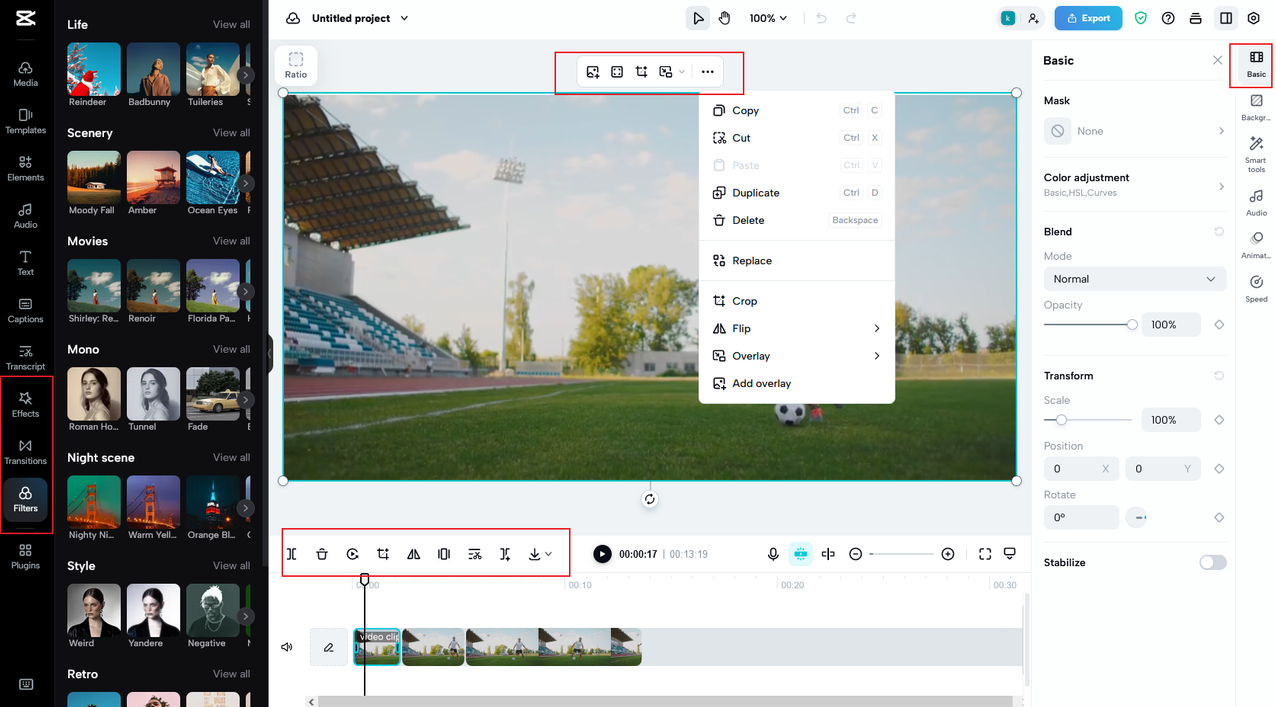This screenshot has height=707, width=1276.
Task: Open the 100% zoom dropdown in top bar
Action: (x=768, y=18)
